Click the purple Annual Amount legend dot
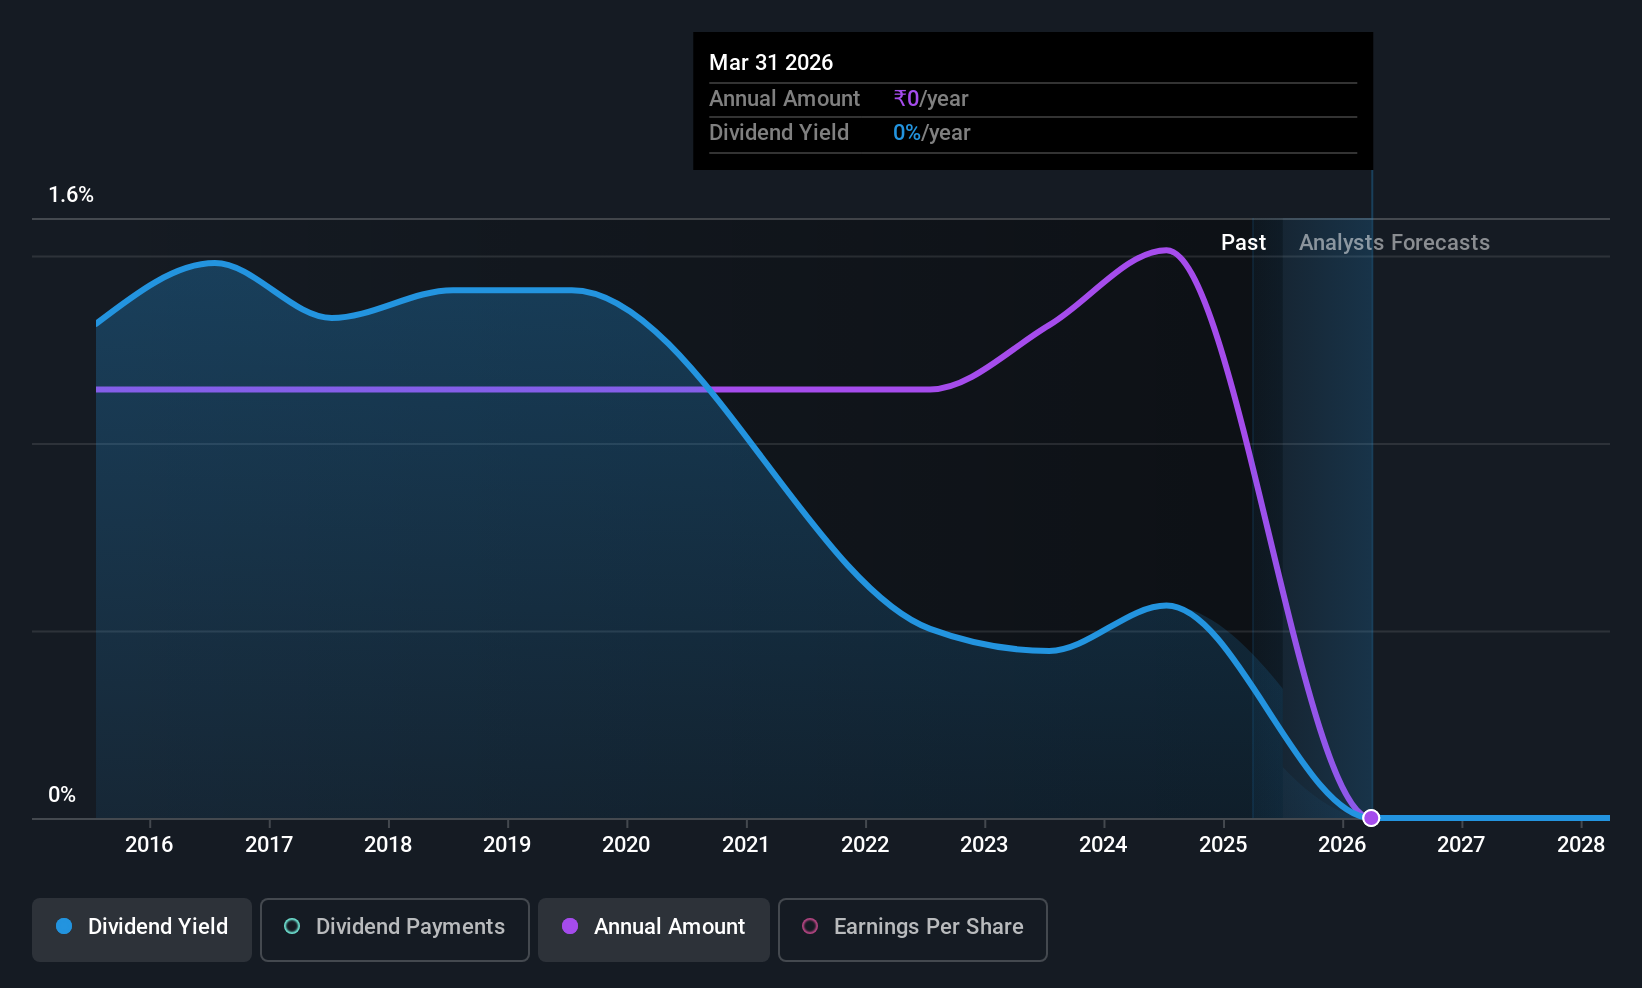The image size is (1642, 988). (x=570, y=926)
